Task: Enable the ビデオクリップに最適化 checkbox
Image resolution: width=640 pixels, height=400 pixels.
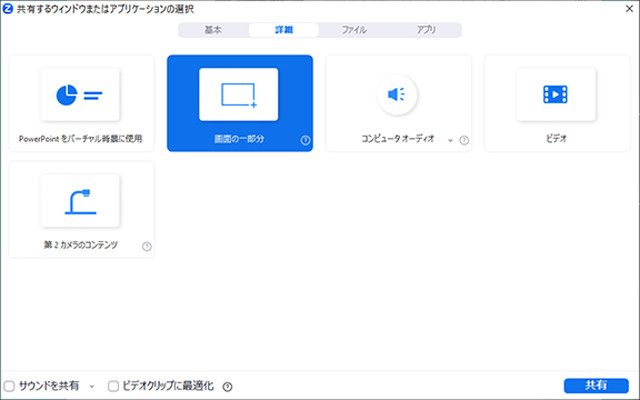Action: click(x=113, y=386)
